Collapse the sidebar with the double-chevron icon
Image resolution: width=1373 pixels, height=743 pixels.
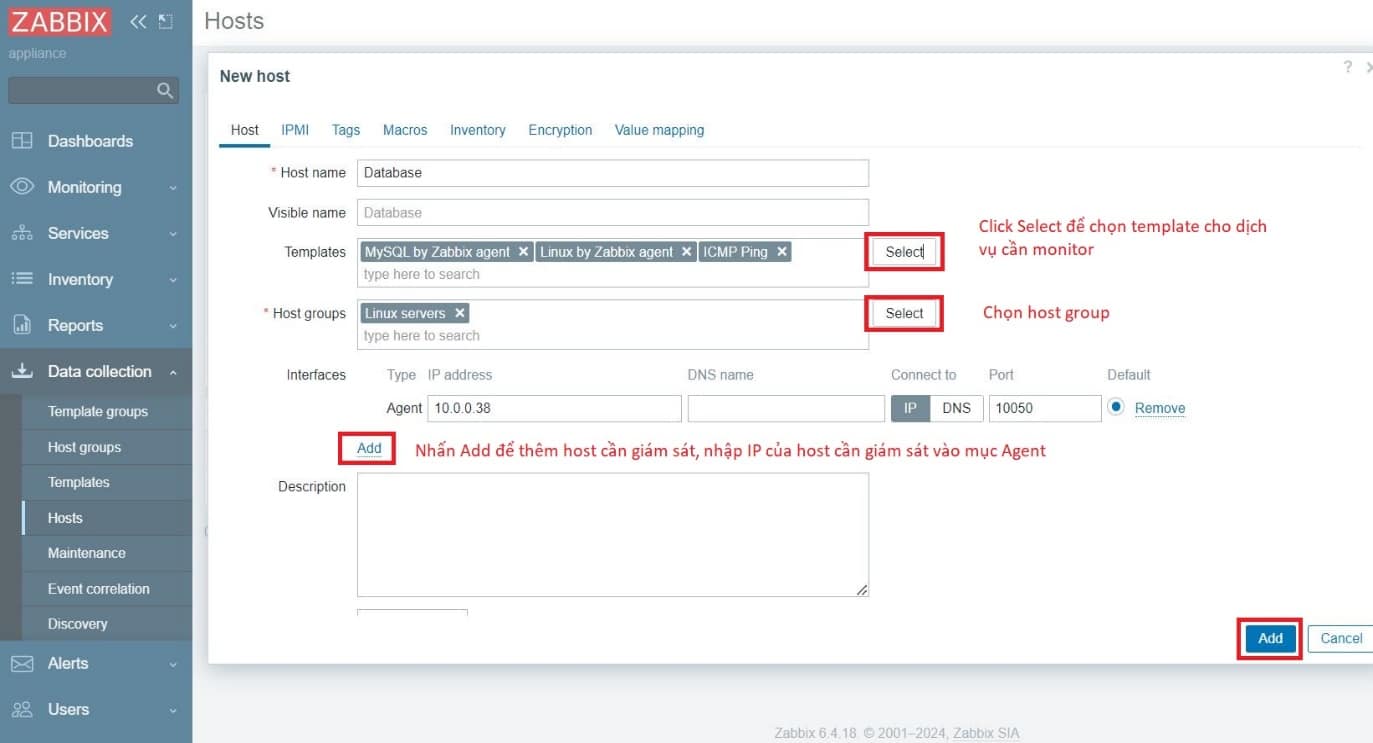coord(138,22)
